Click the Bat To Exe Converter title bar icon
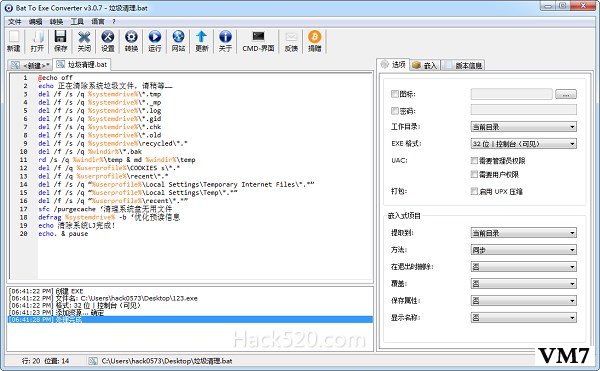The width and height of the screenshot is (600, 371). click(8, 8)
